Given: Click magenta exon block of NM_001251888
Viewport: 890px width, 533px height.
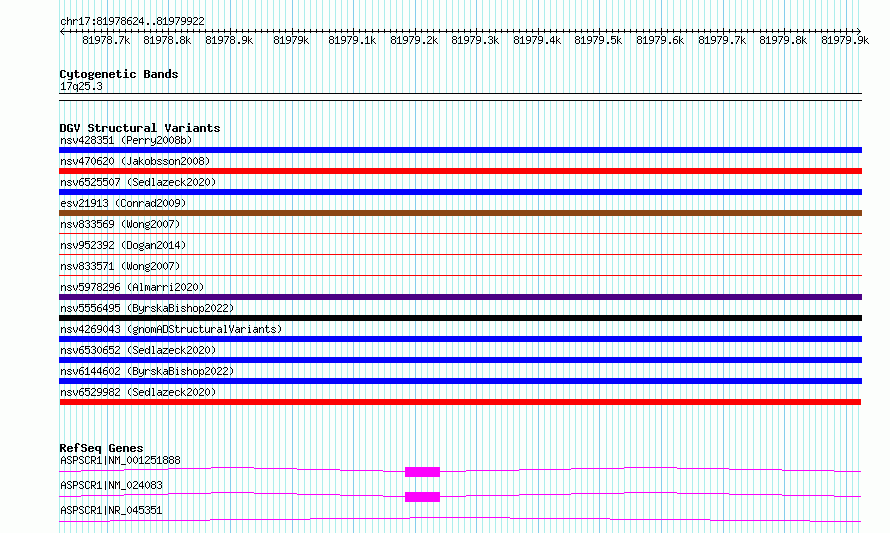Looking at the screenshot, I should coord(422,472).
